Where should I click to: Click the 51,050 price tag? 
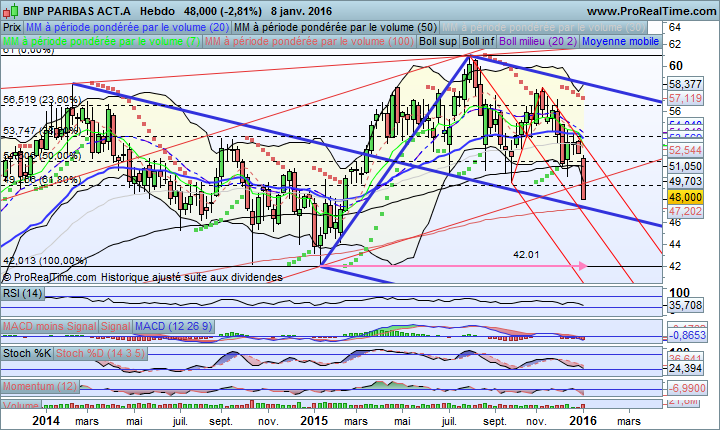tap(685, 166)
